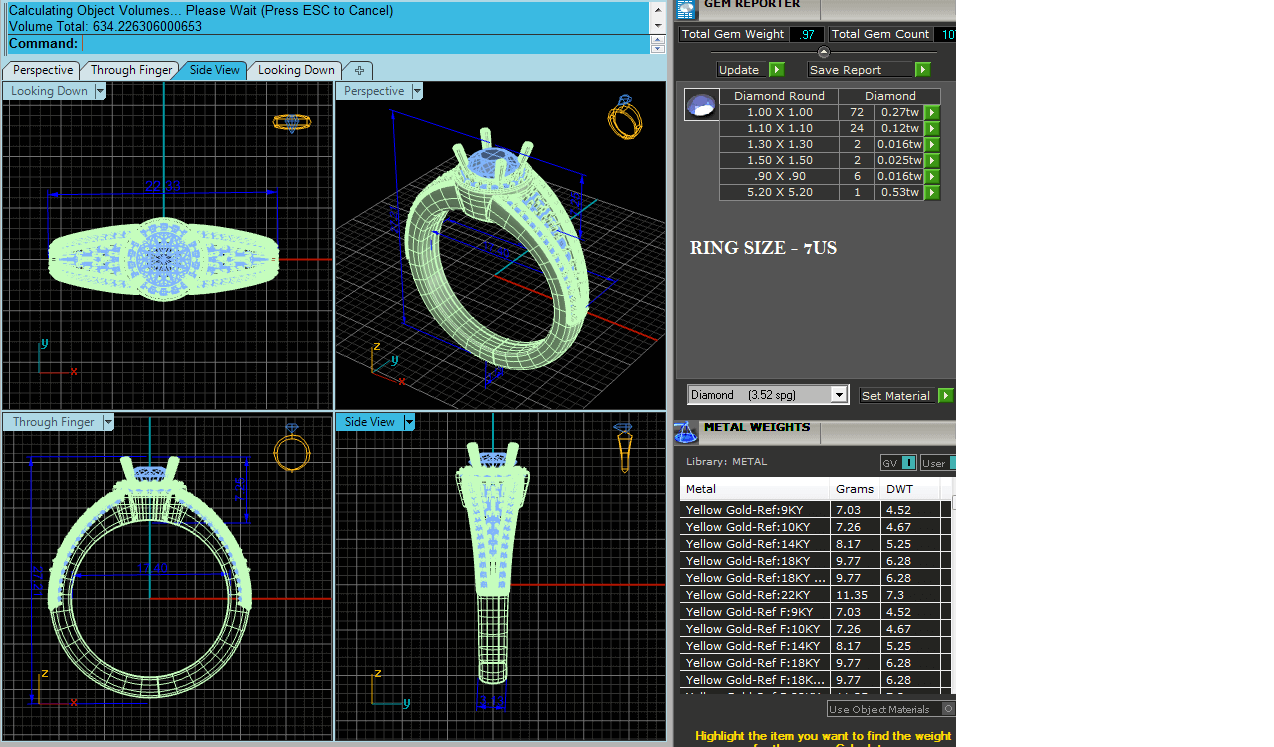Switch to the Perspective viewport tab
1274x747 pixels.
click(x=42, y=70)
